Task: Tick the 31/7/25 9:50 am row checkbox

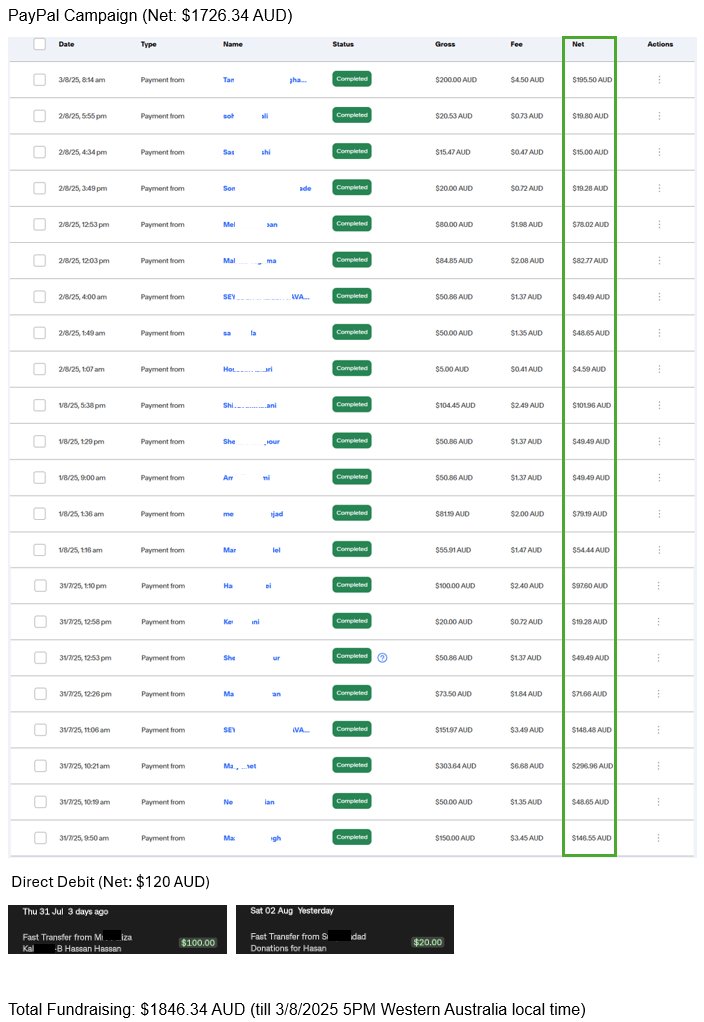Action: [x=40, y=838]
